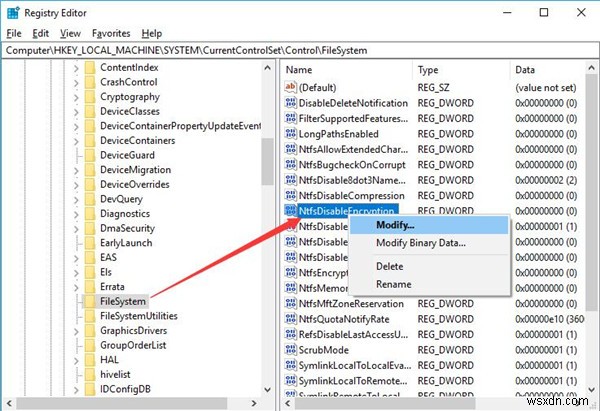
Task: Click the ContentIndex folder icon
Action: pyautogui.click(x=90, y=68)
